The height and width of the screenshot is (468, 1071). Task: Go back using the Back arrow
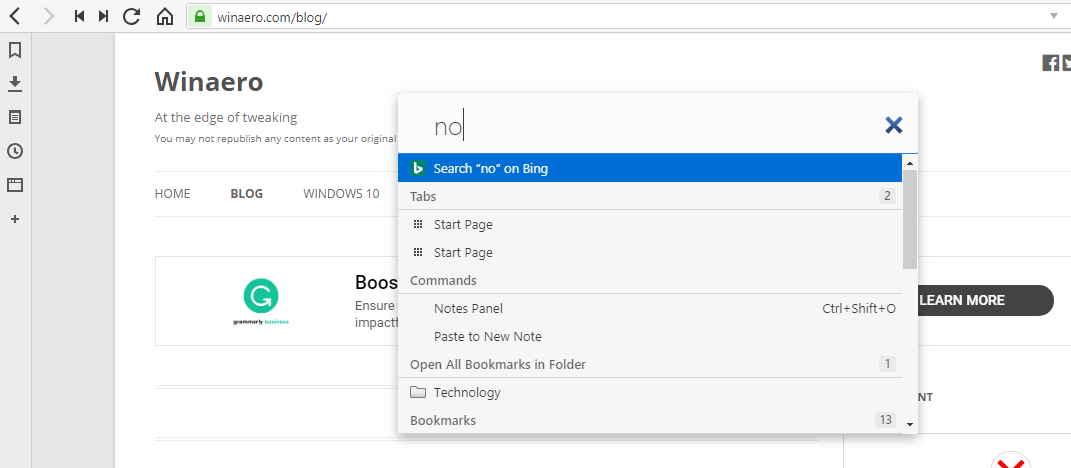pyautogui.click(x=14, y=16)
